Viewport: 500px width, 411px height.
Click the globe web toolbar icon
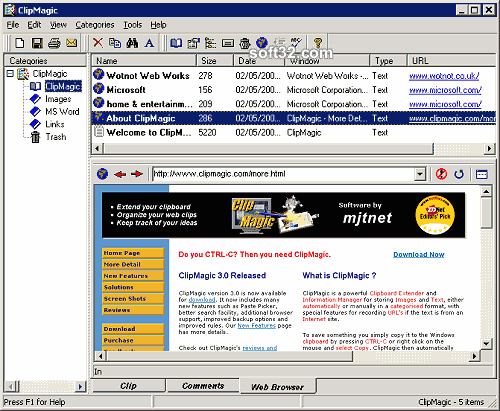(262, 43)
